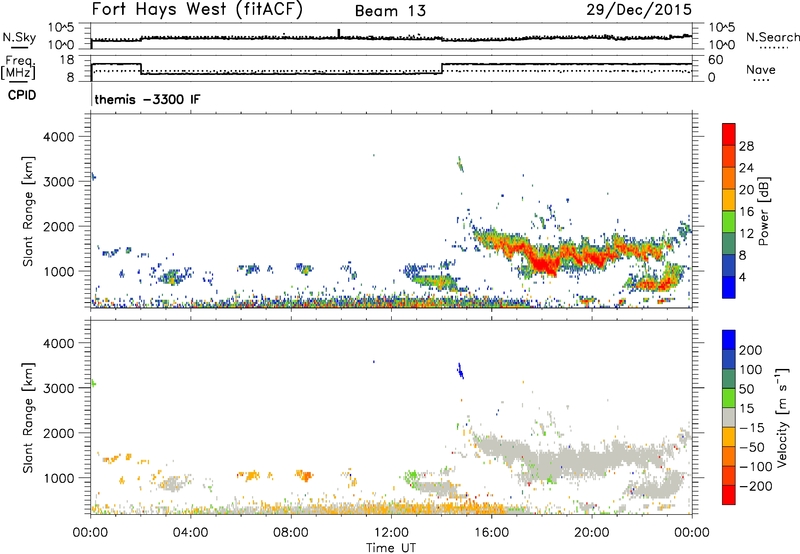The image size is (800, 554).
Task: Click the '12:00' time axis tick label
Action: (391, 533)
